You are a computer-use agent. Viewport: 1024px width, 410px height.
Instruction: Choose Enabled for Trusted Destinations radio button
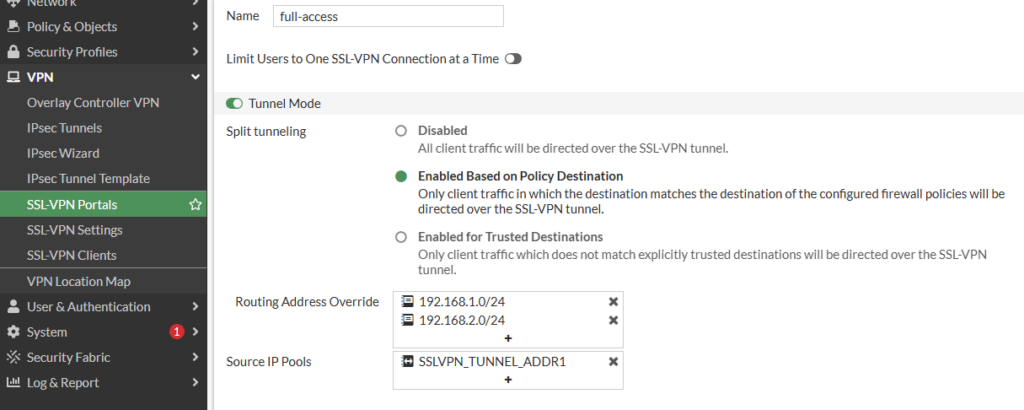(401, 237)
